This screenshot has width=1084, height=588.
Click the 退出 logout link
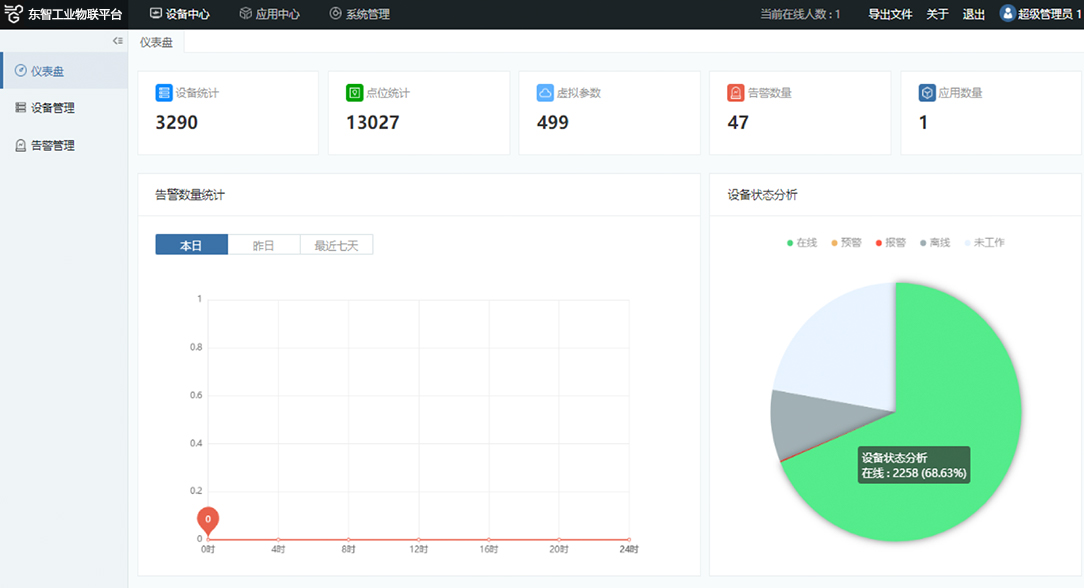[973, 14]
